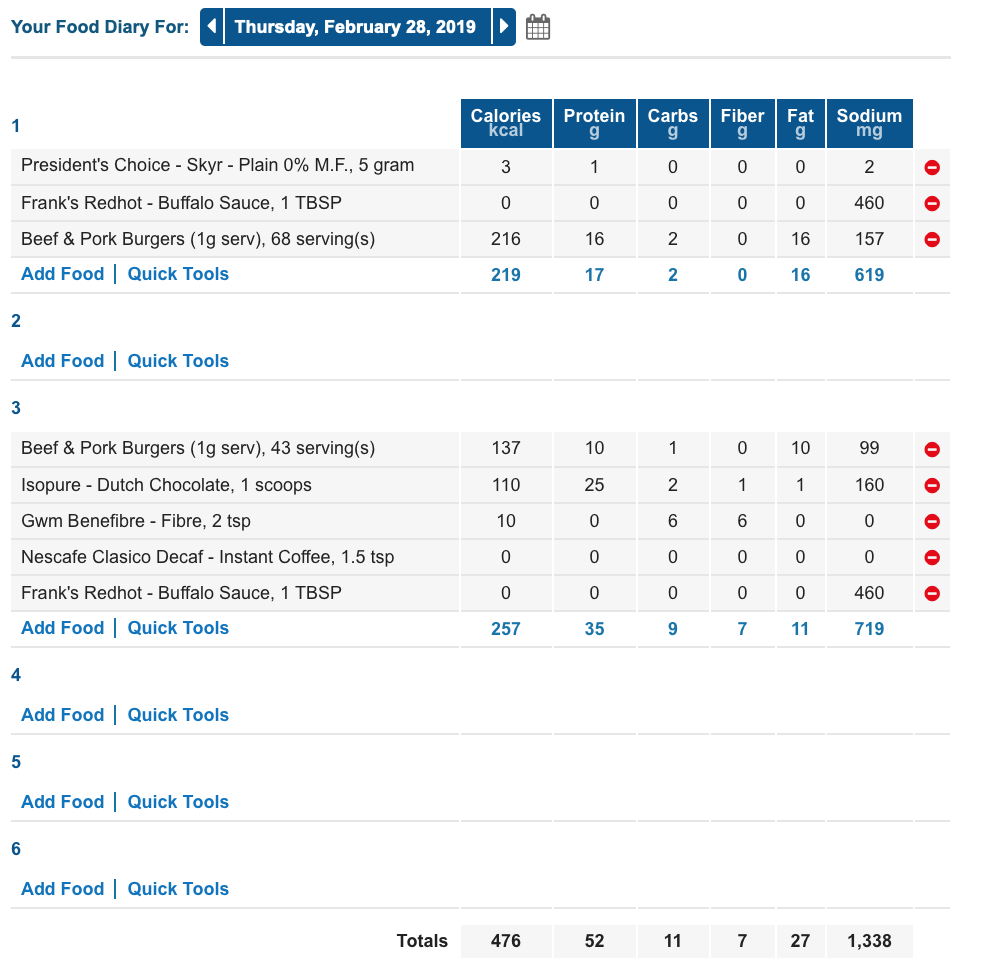Open Isopure Dutch Chocolate food entry
Viewport: 992px width, 958px height.
tap(166, 485)
